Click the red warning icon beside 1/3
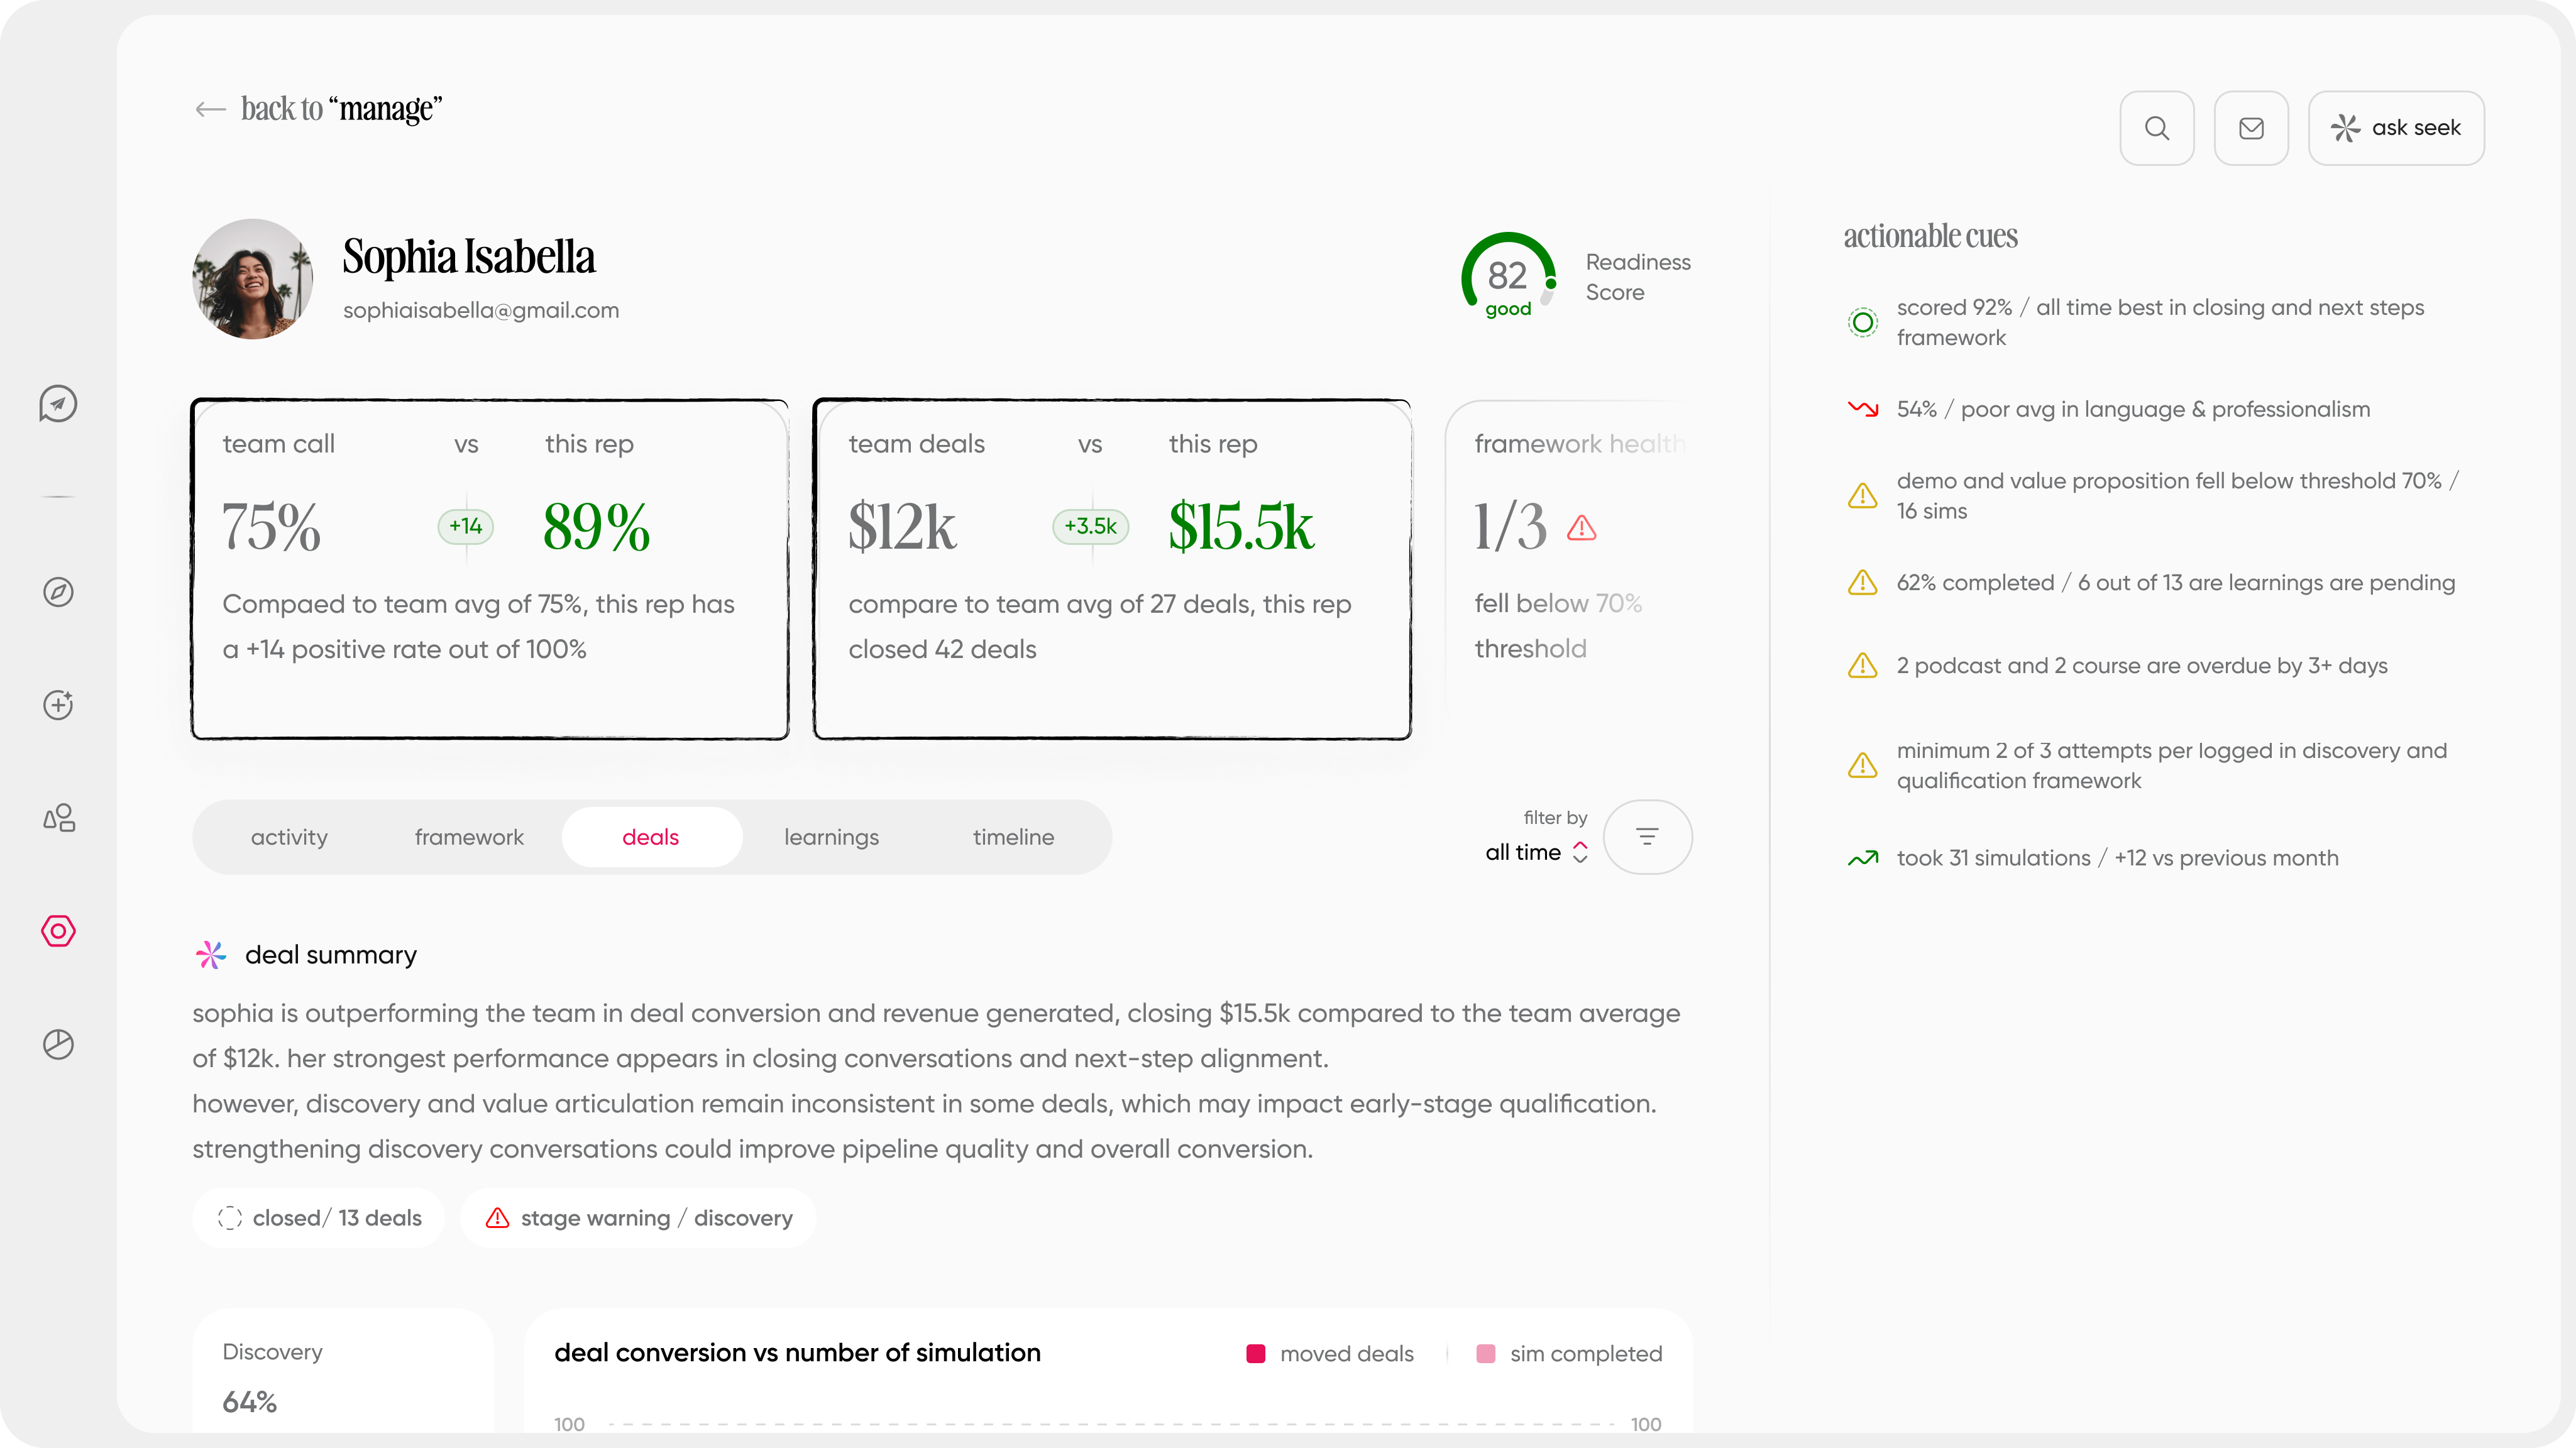 coord(1581,527)
